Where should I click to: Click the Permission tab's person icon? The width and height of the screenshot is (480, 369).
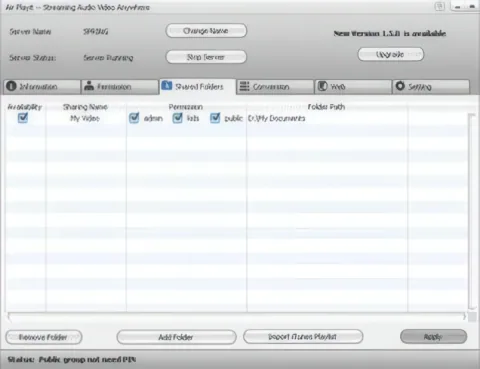(89, 86)
